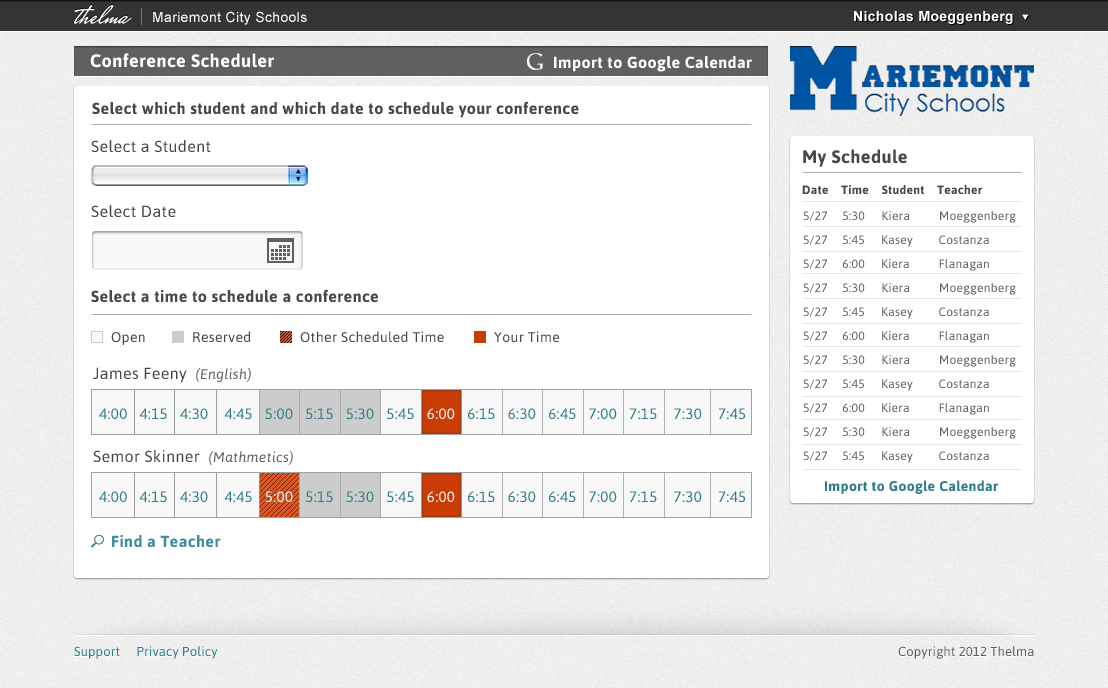
Task: Click the Your Time orange legend swatch
Action: coord(480,337)
